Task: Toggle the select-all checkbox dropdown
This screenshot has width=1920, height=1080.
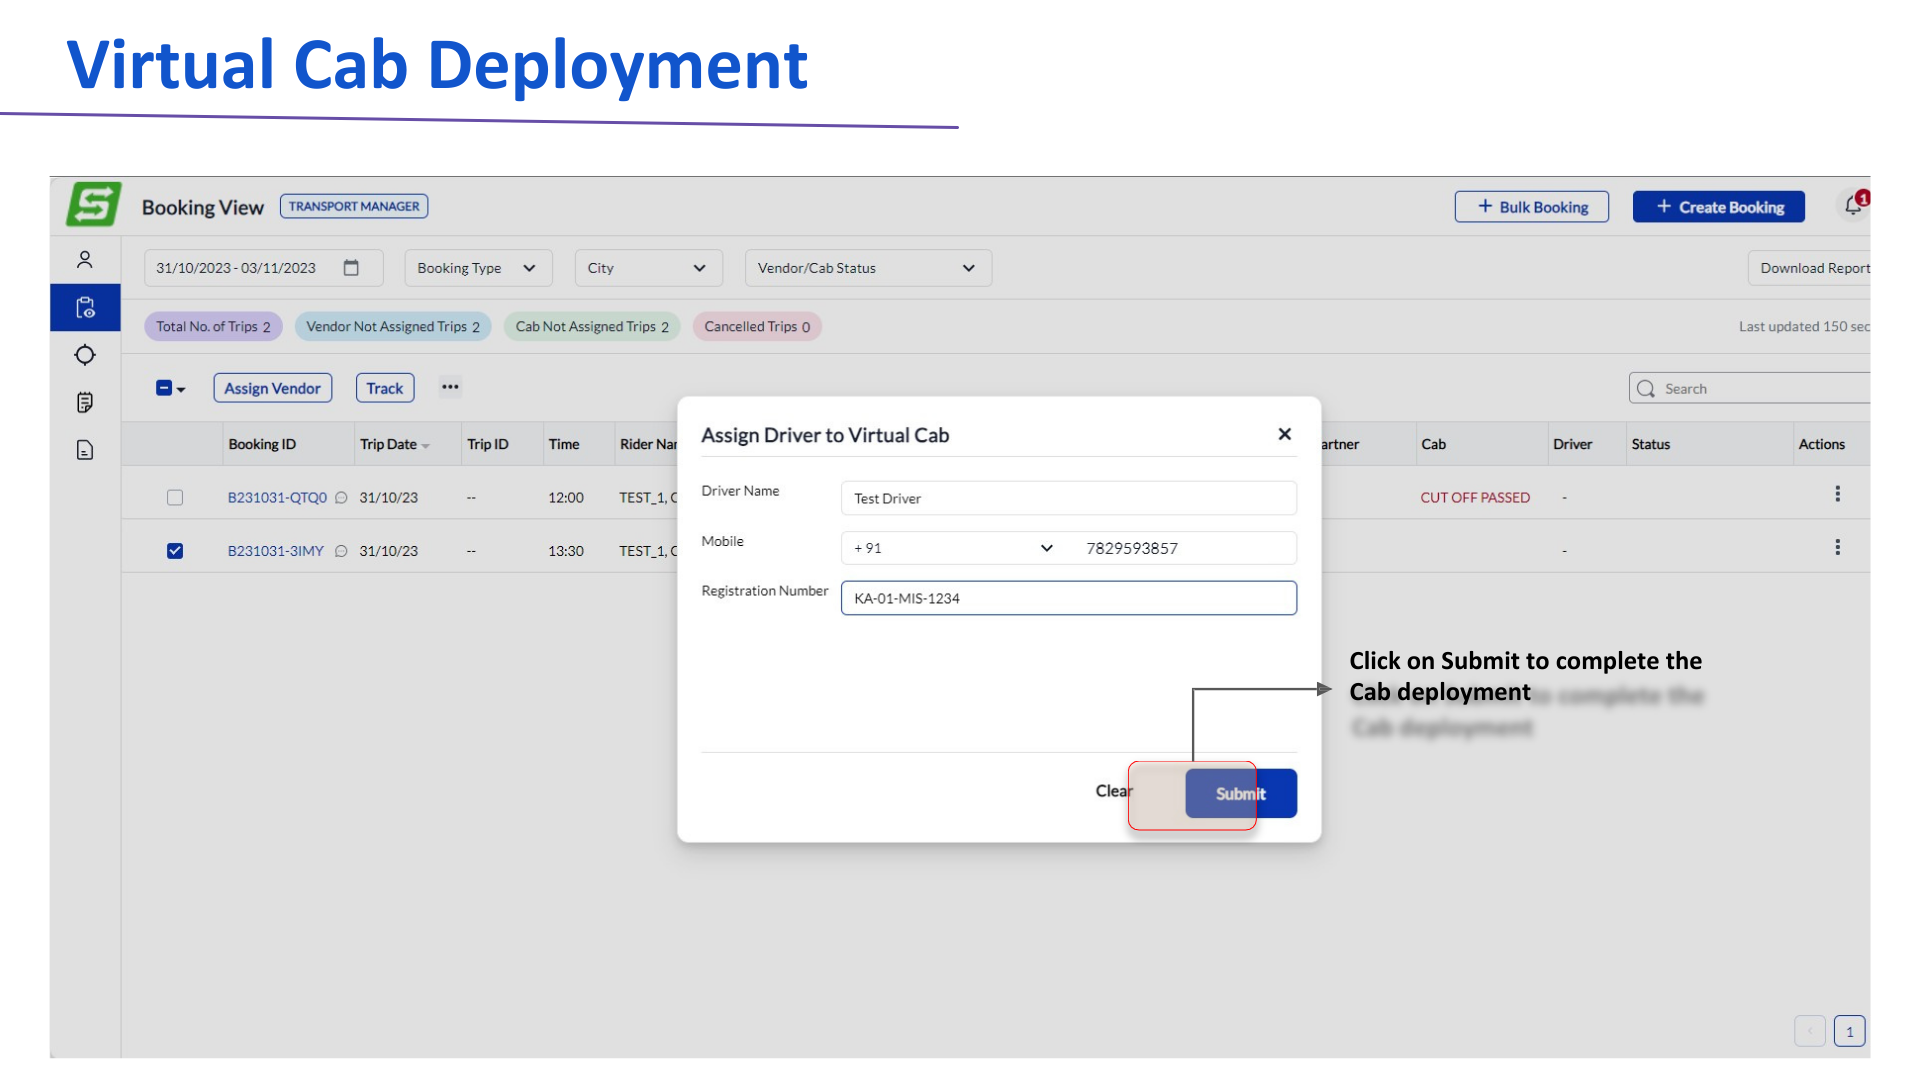Action: [170, 388]
